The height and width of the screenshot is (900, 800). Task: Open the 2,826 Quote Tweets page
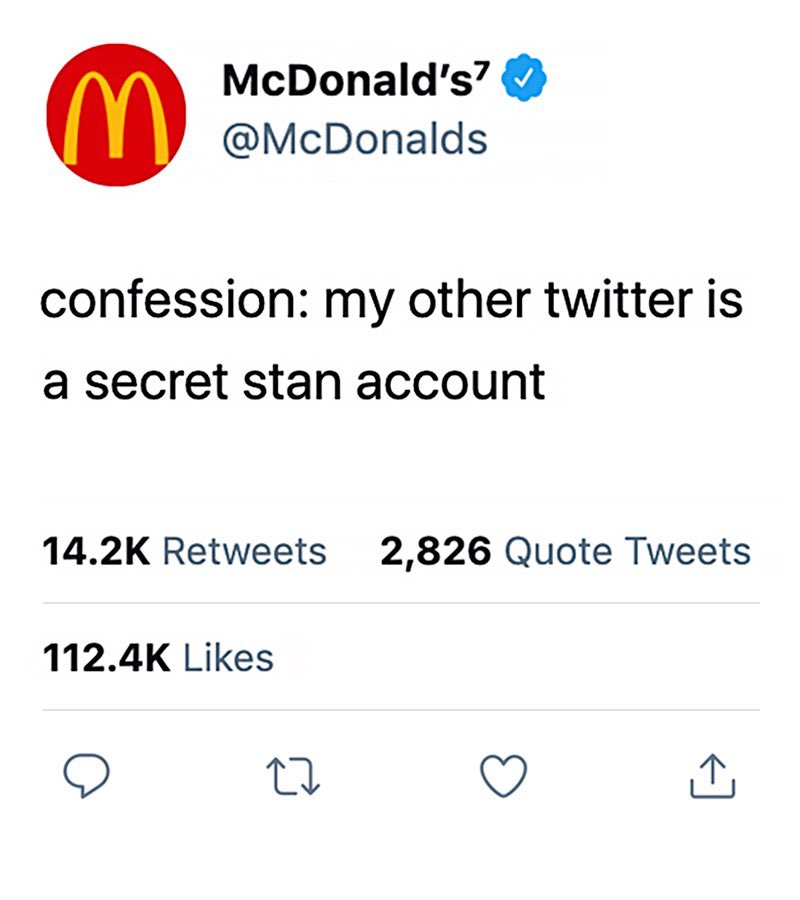tap(566, 550)
